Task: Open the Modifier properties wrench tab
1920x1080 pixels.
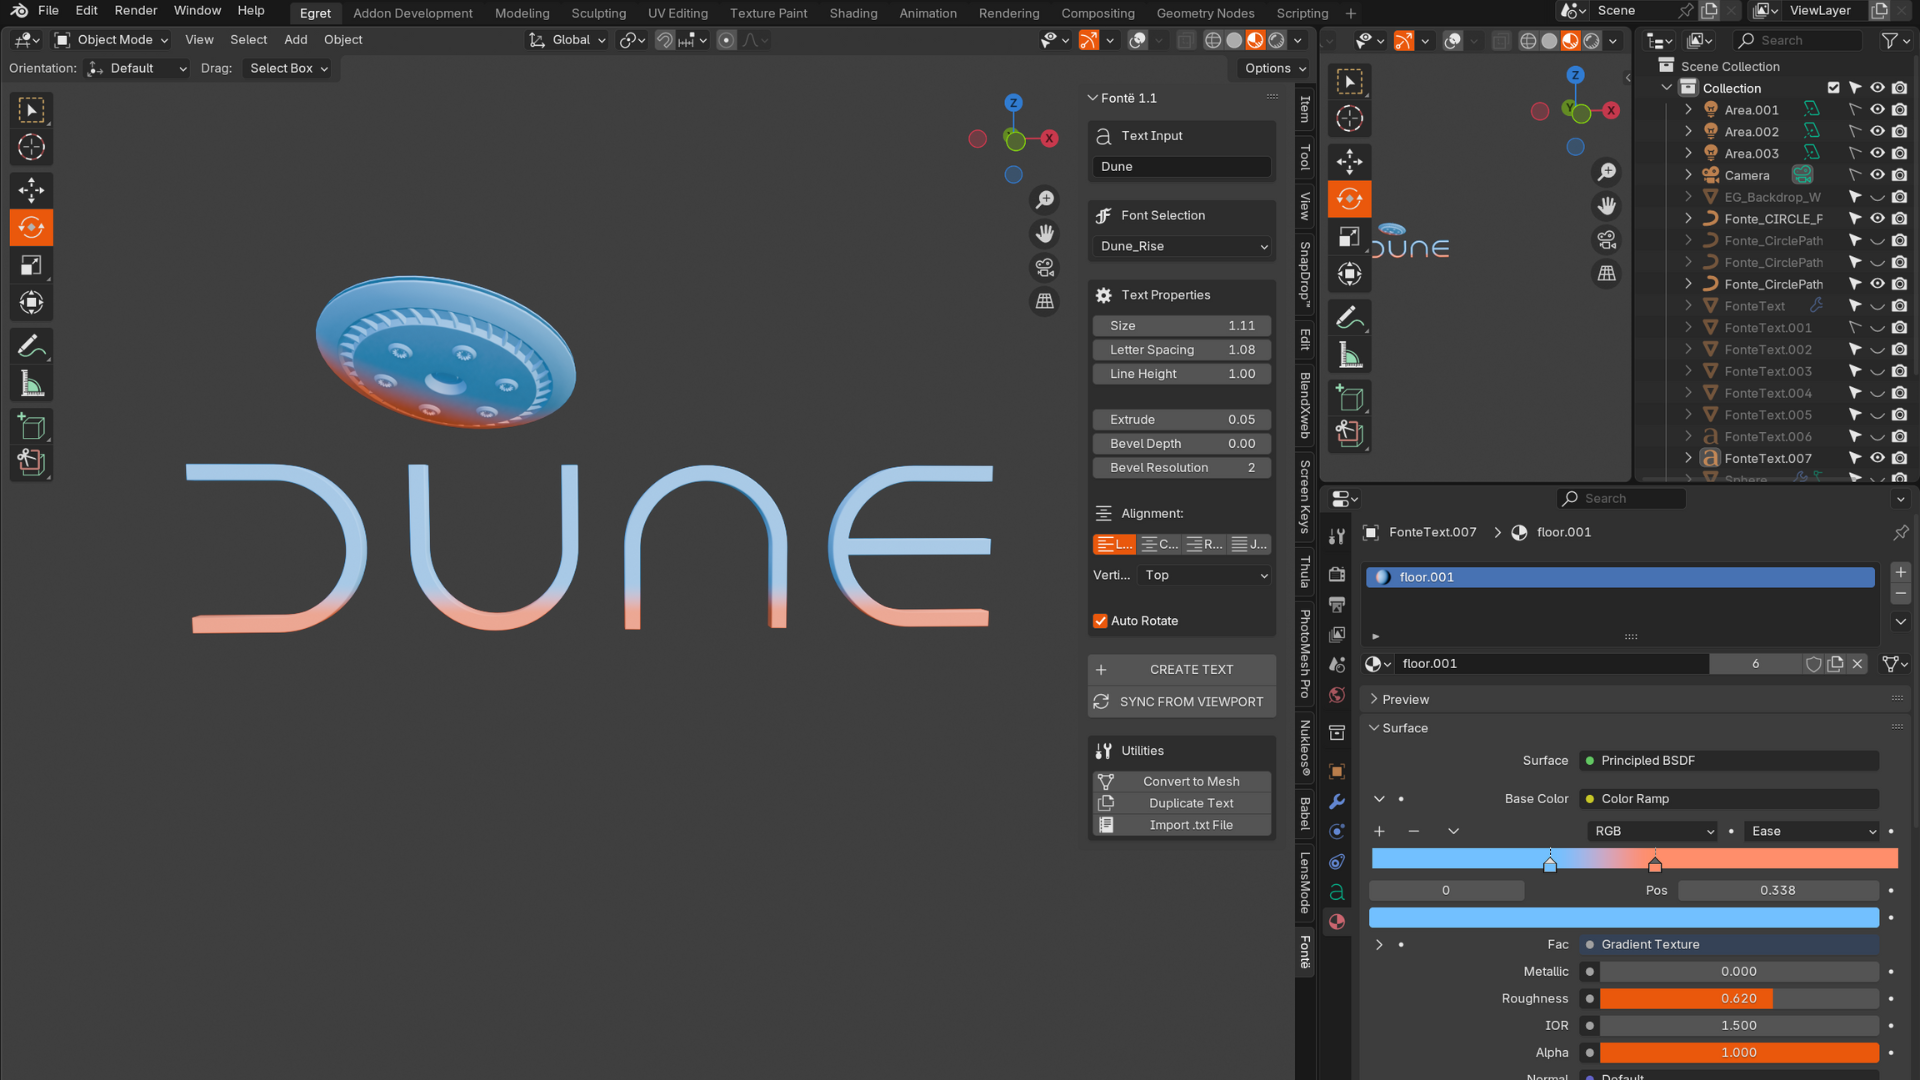Action: (x=1337, y=802)
